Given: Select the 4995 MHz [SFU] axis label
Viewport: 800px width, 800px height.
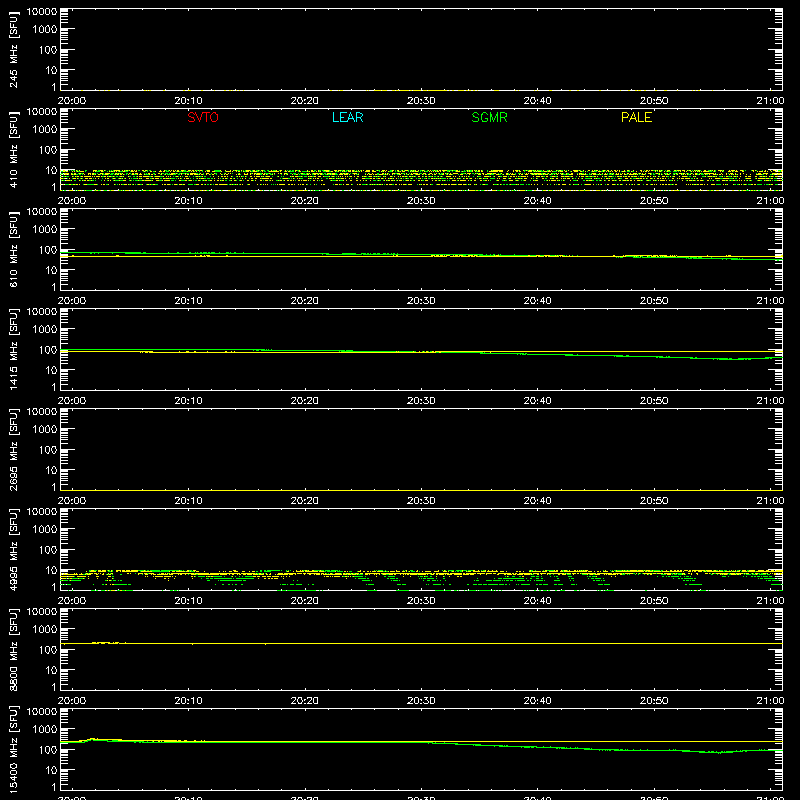Looking at the screenshot, I should tap(14, 549).
